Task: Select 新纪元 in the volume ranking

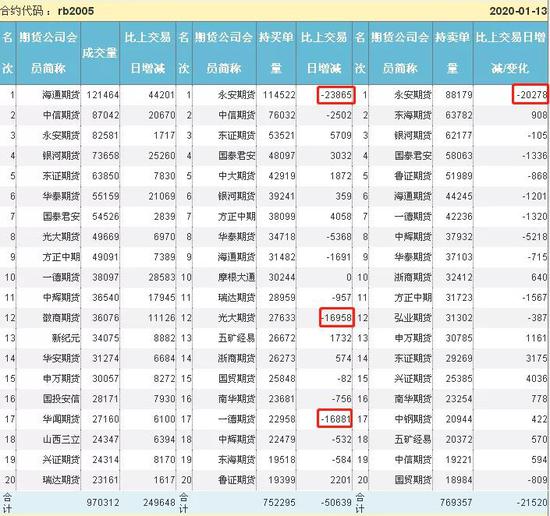Action: [66, 338]
